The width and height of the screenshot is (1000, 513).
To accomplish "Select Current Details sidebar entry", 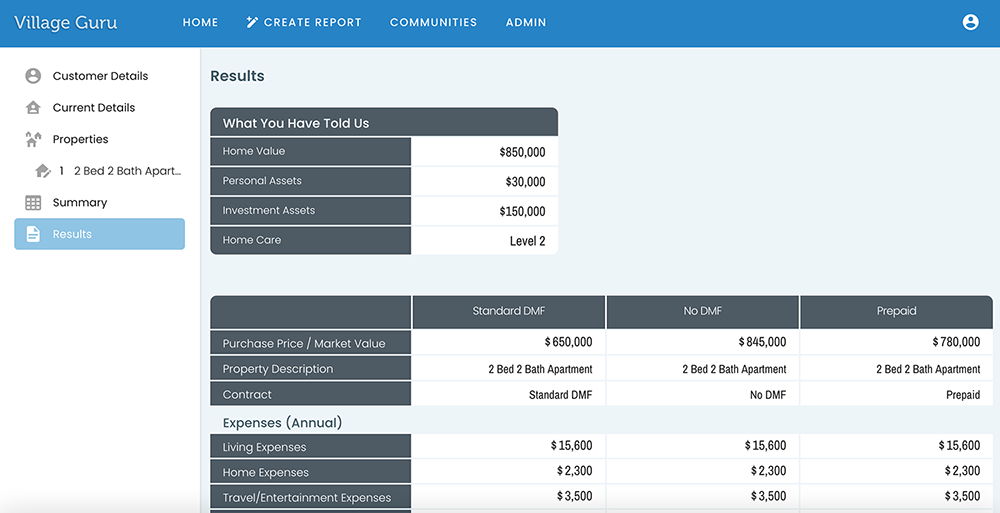I will click(94, 108).
